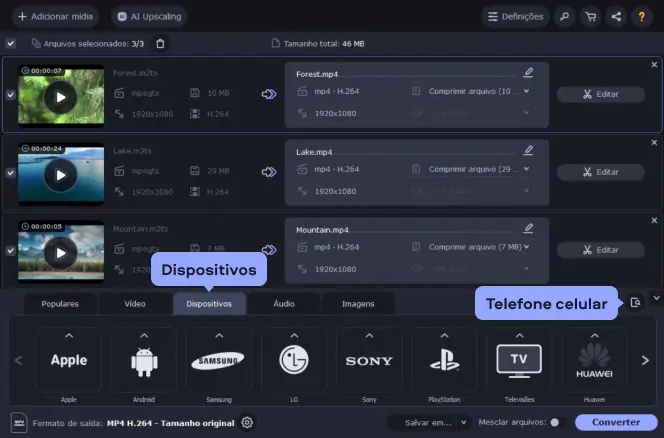Click Editar for Mountain.mp4
Image resolution: width=664 pixels, height=438 pixels.
click(600, 250)
